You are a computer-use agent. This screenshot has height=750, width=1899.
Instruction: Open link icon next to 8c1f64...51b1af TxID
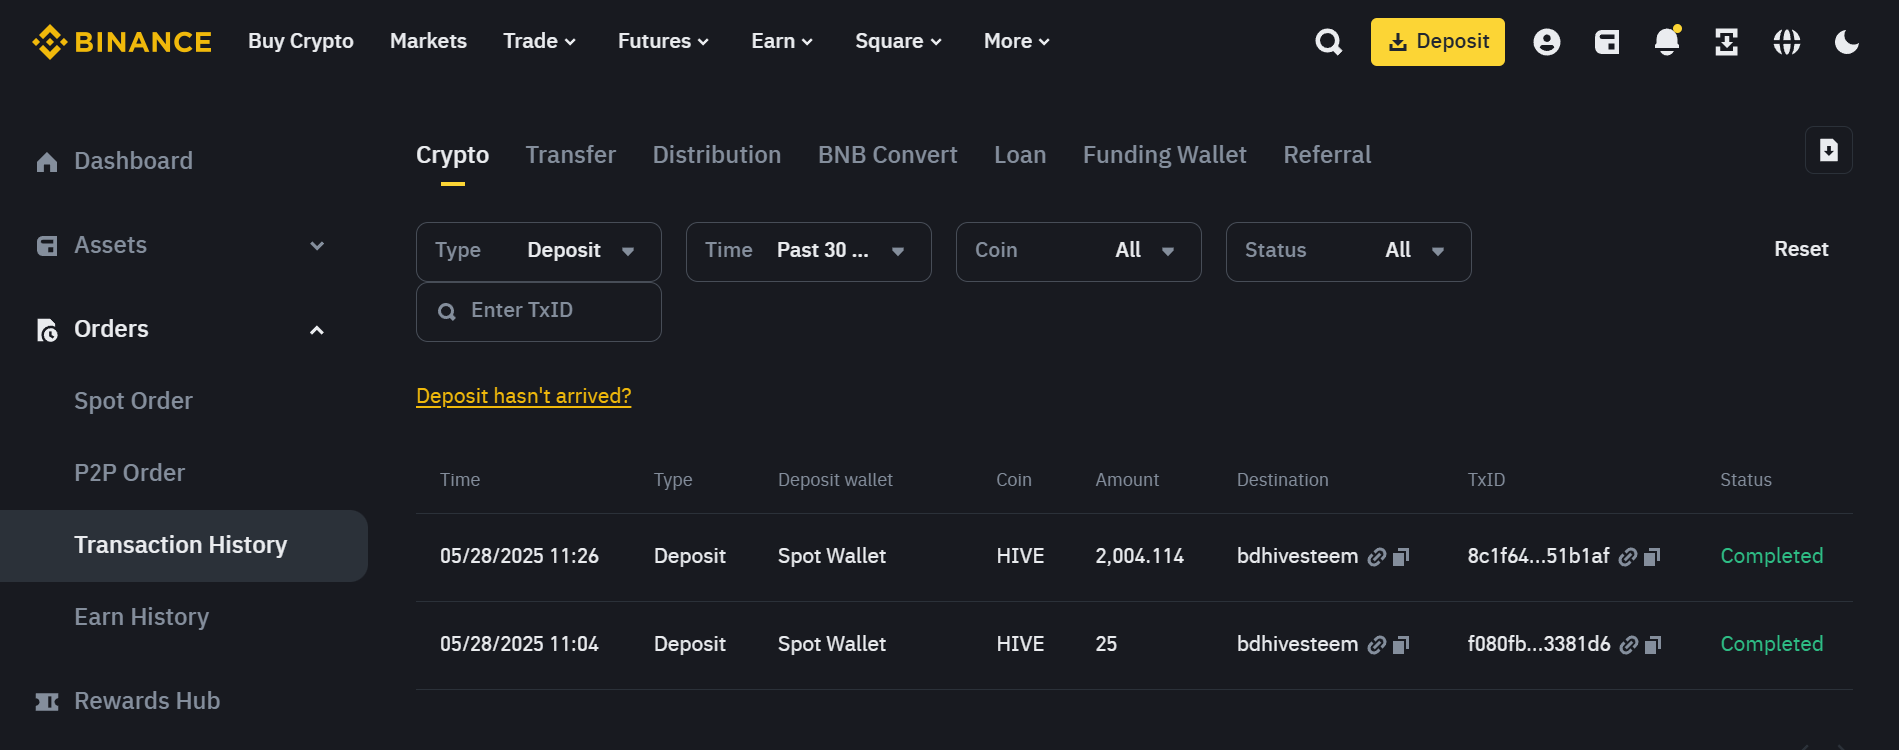[x=1628, y=557]
